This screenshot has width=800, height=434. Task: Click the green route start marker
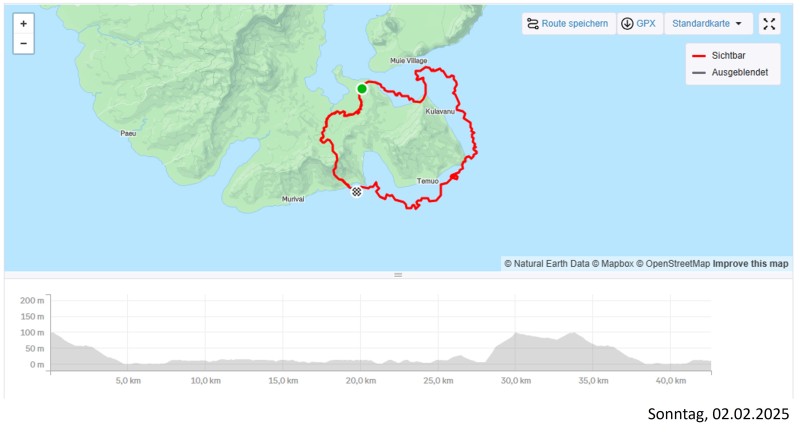click(362, 89)
